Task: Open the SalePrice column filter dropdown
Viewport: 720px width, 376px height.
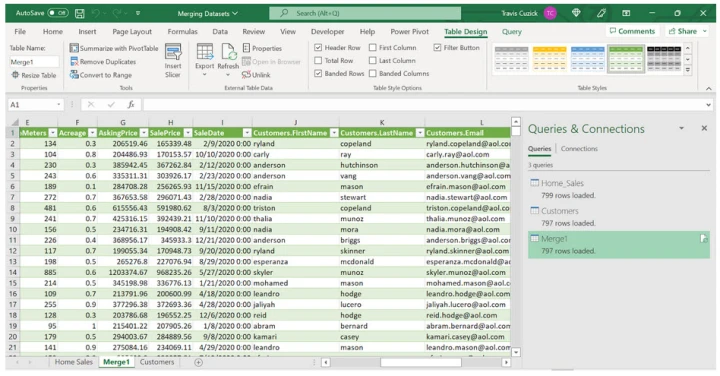Action: (x=187, y=133)
